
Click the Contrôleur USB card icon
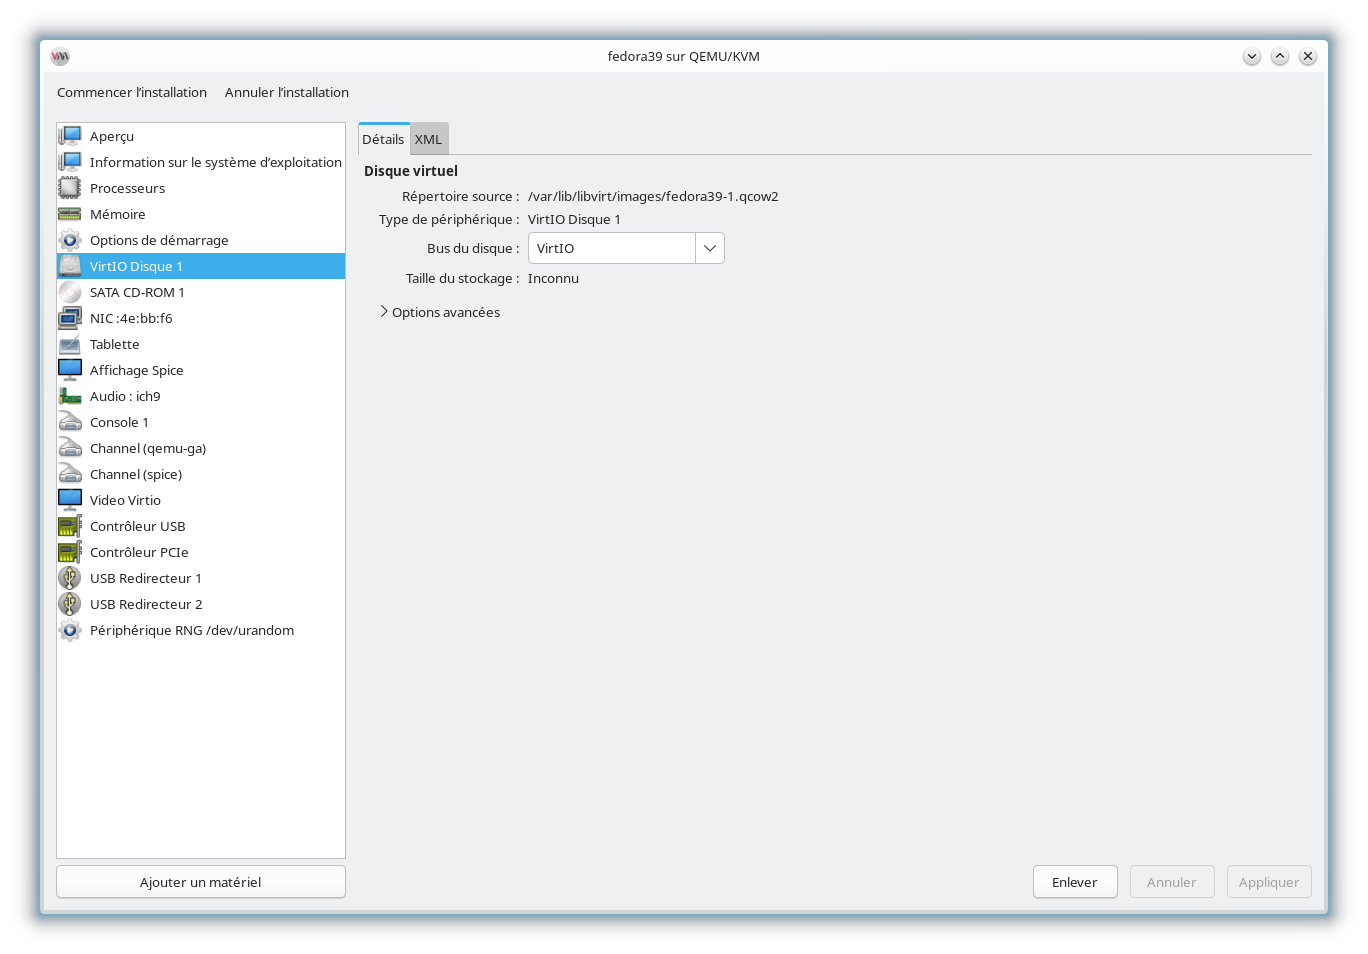[x=70, y=526]
